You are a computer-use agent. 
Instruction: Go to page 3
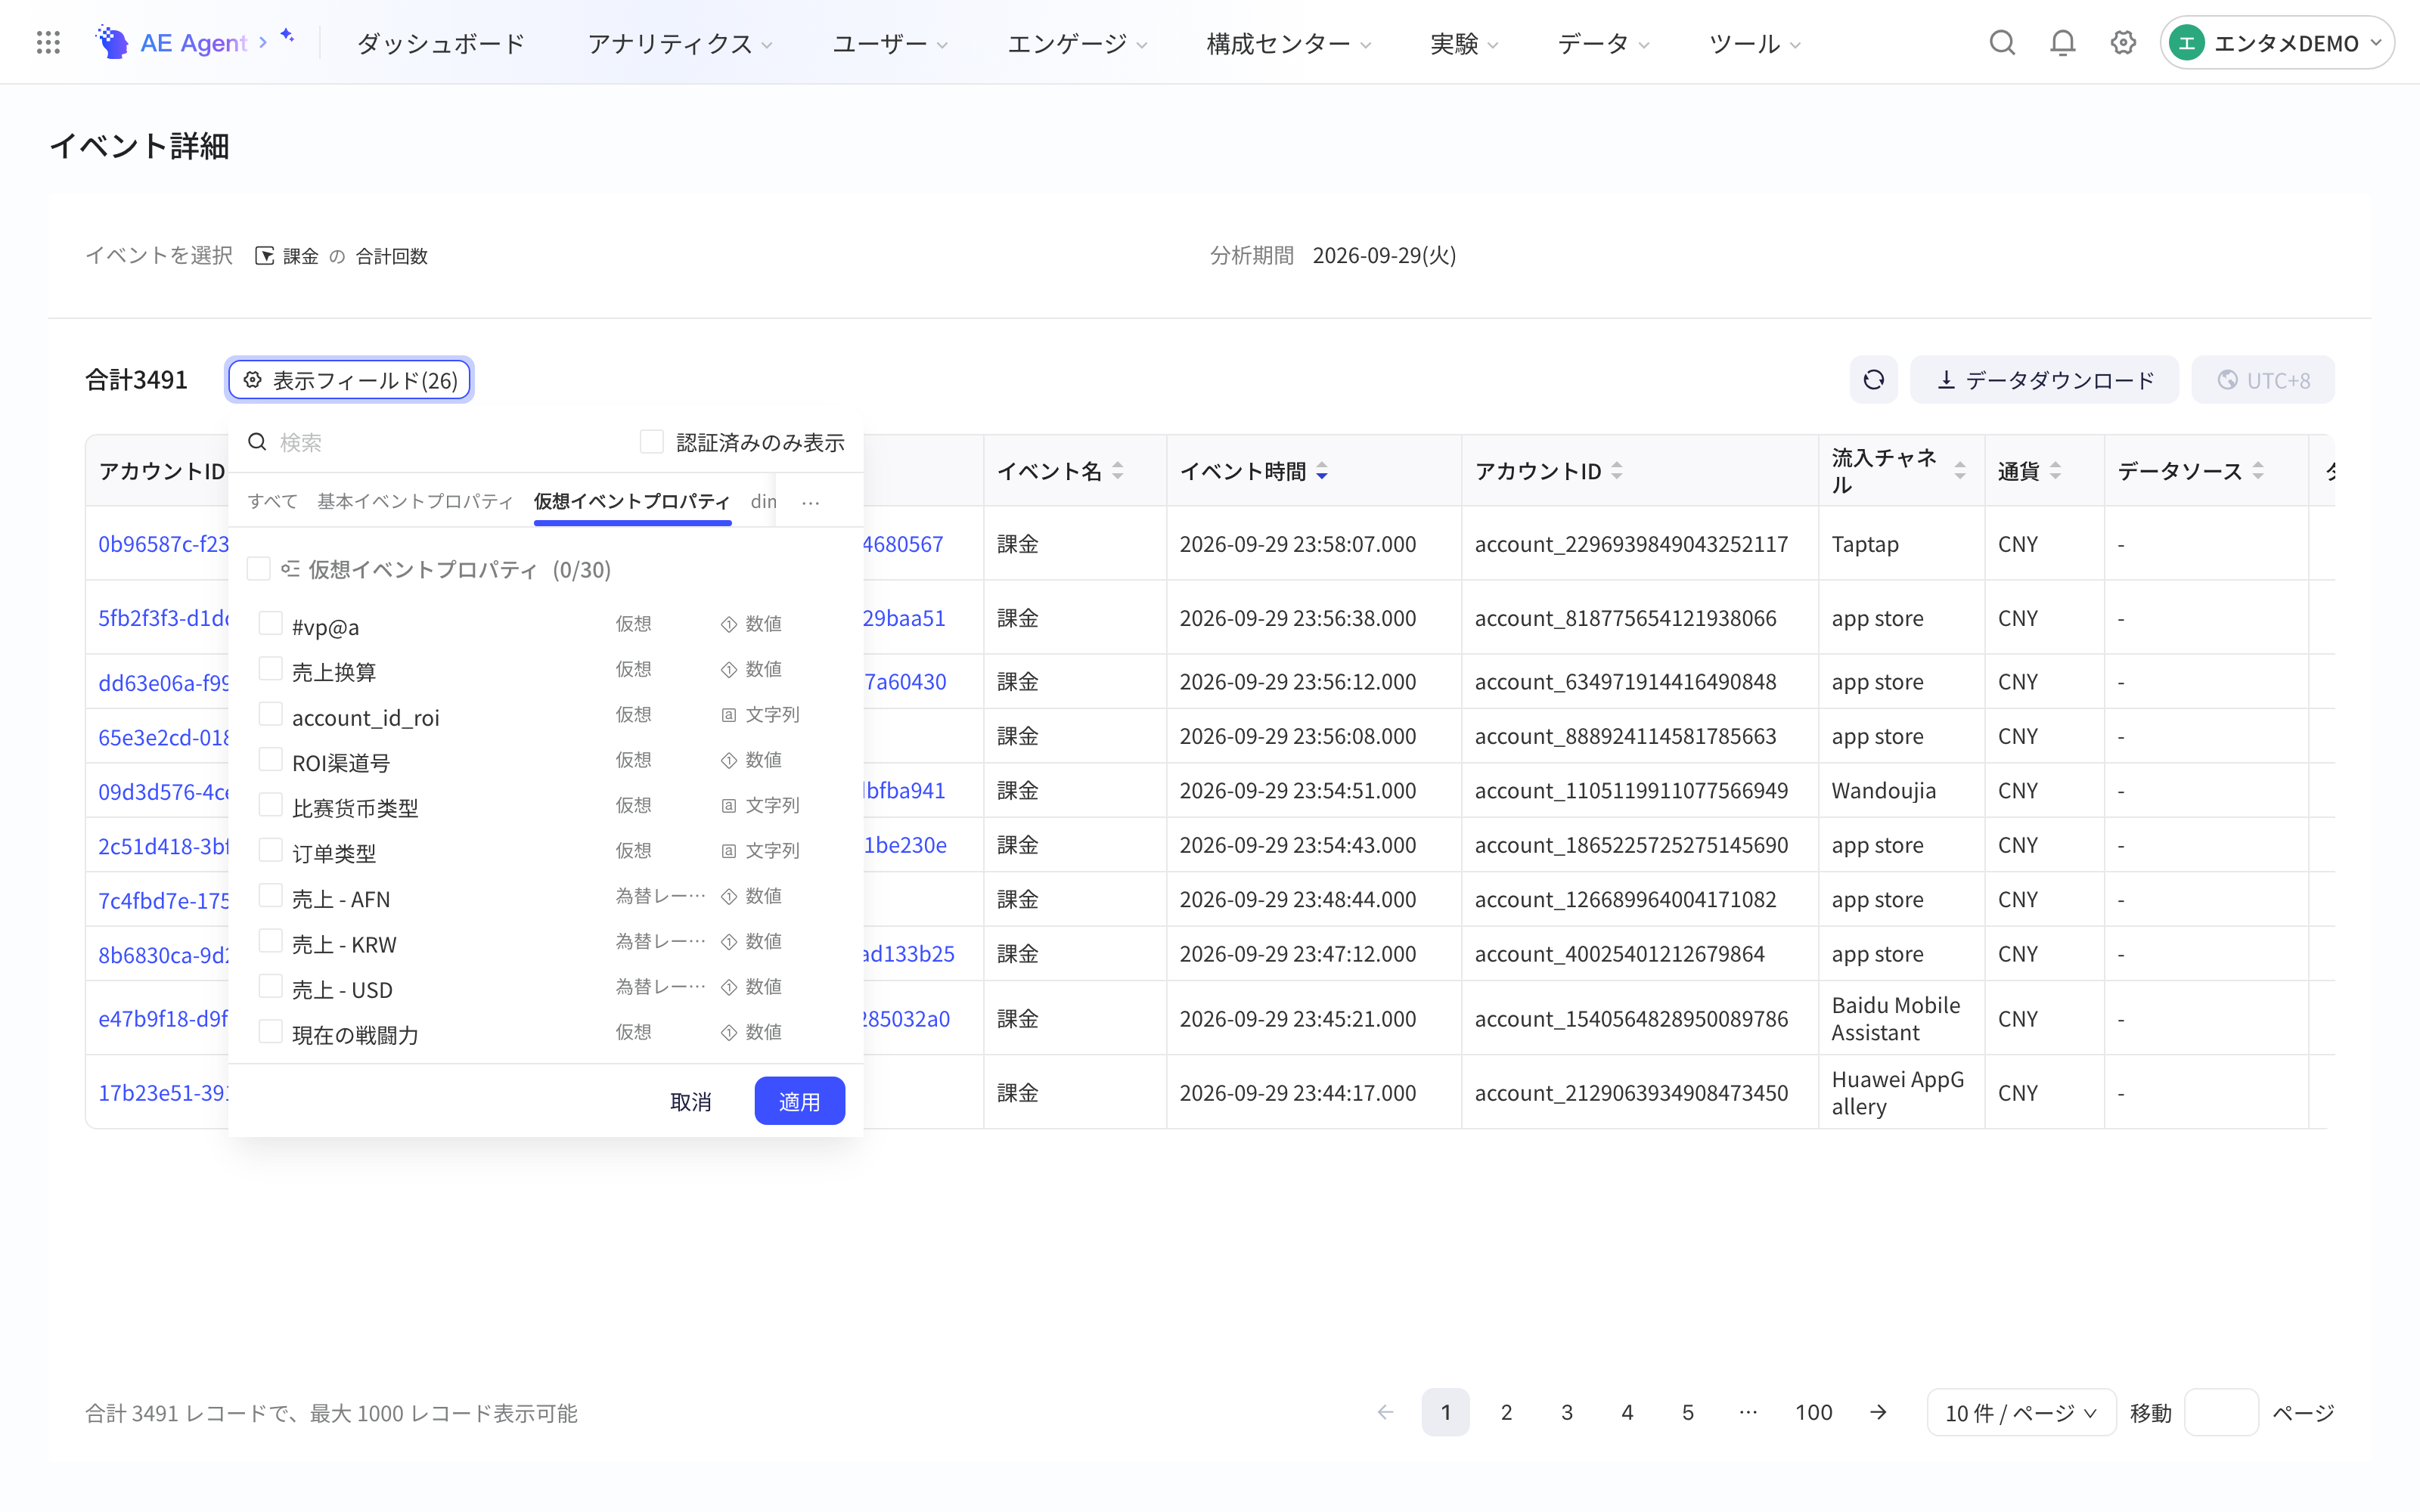[1566, 1412]
